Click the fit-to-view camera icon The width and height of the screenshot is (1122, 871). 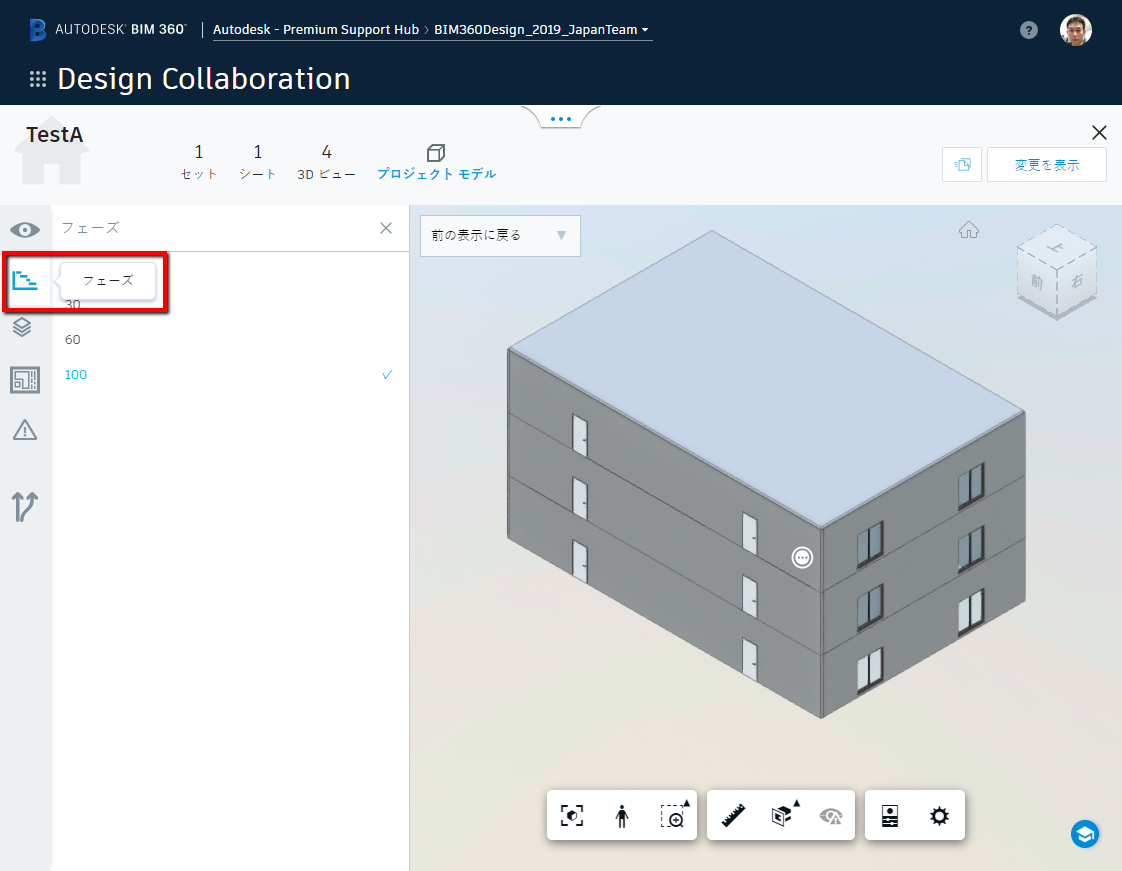coord(570,815)
